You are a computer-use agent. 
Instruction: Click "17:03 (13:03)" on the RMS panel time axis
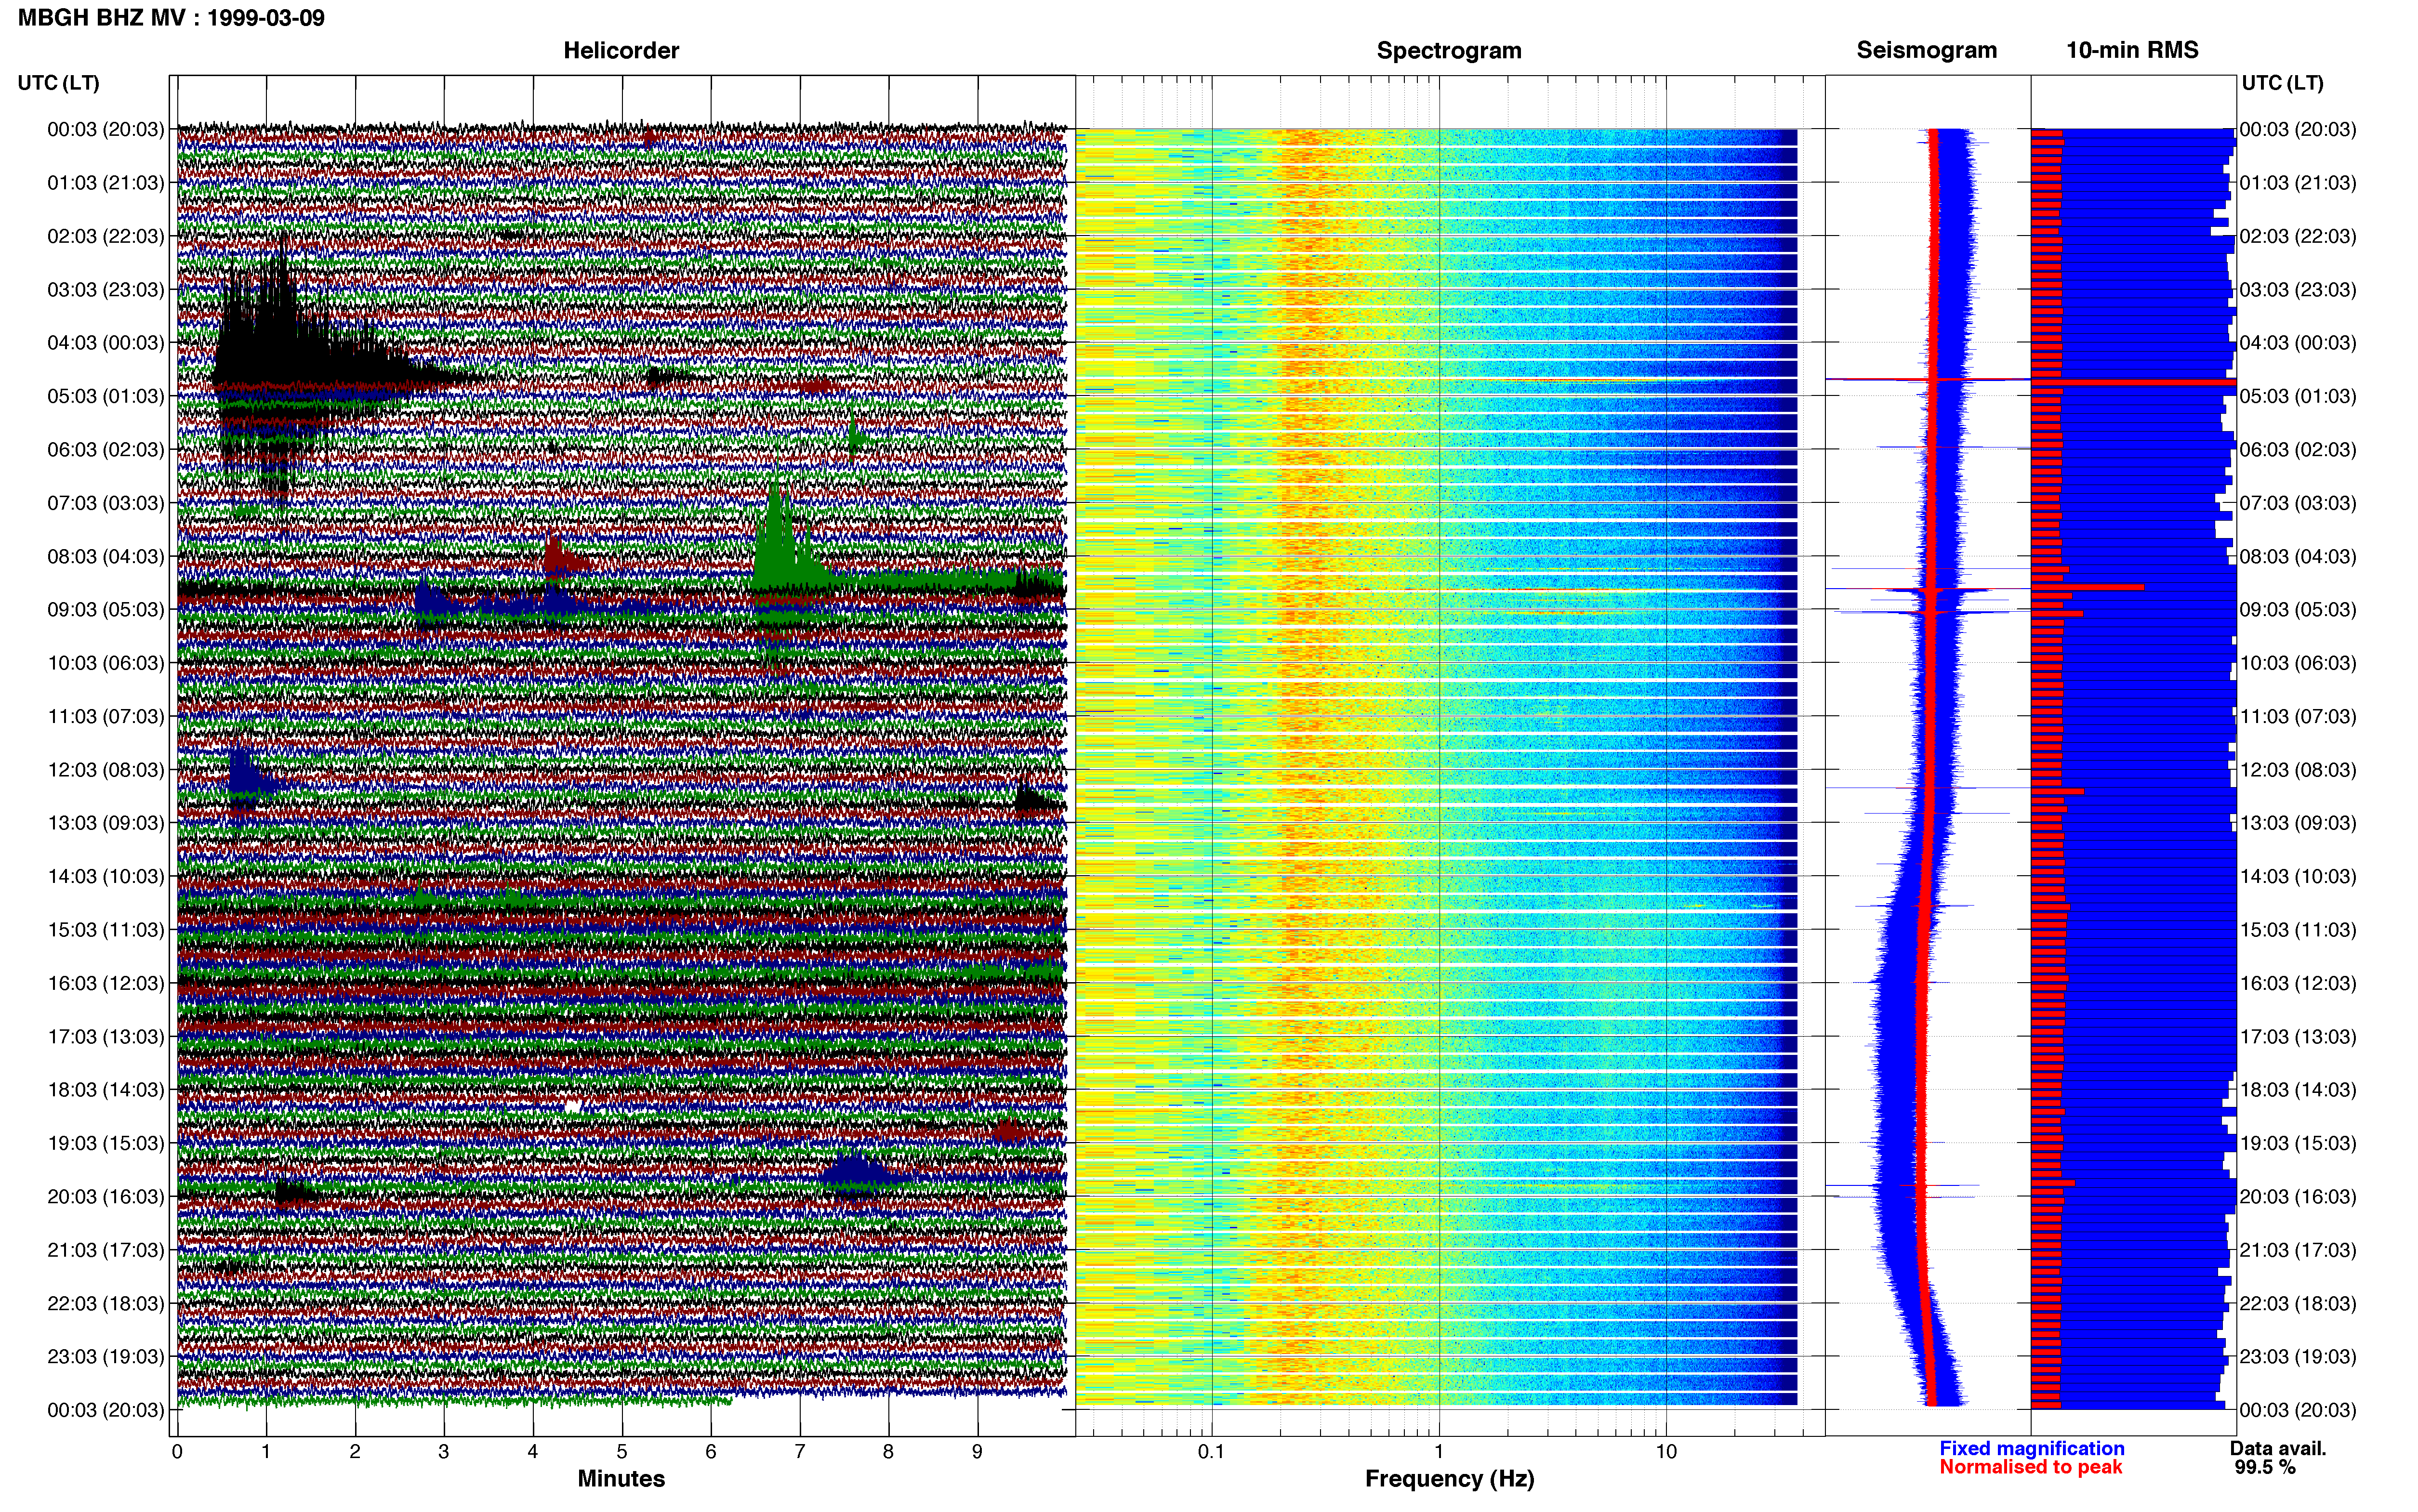pos(2298,1036)
